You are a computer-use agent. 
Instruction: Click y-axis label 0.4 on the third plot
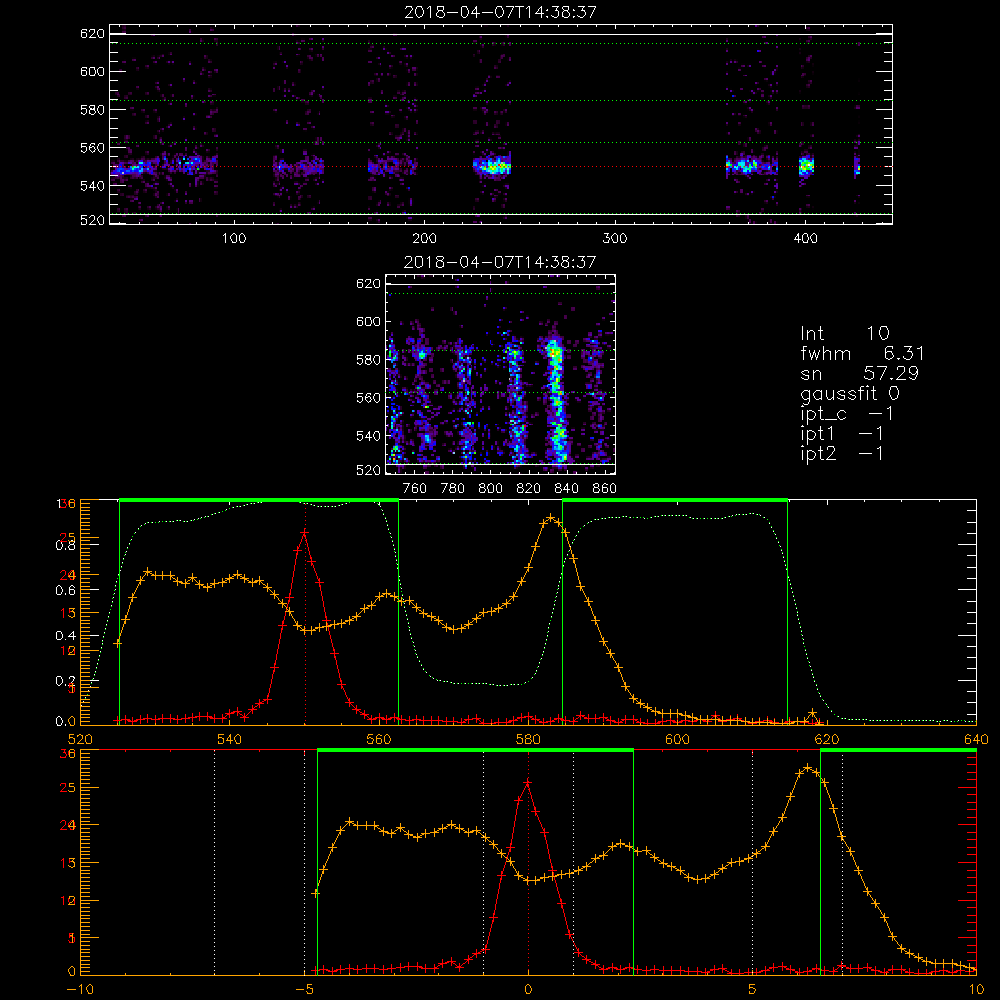65,635
